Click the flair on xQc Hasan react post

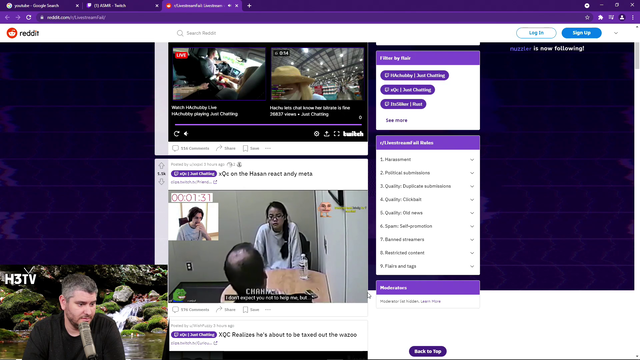tap(194, 174)
